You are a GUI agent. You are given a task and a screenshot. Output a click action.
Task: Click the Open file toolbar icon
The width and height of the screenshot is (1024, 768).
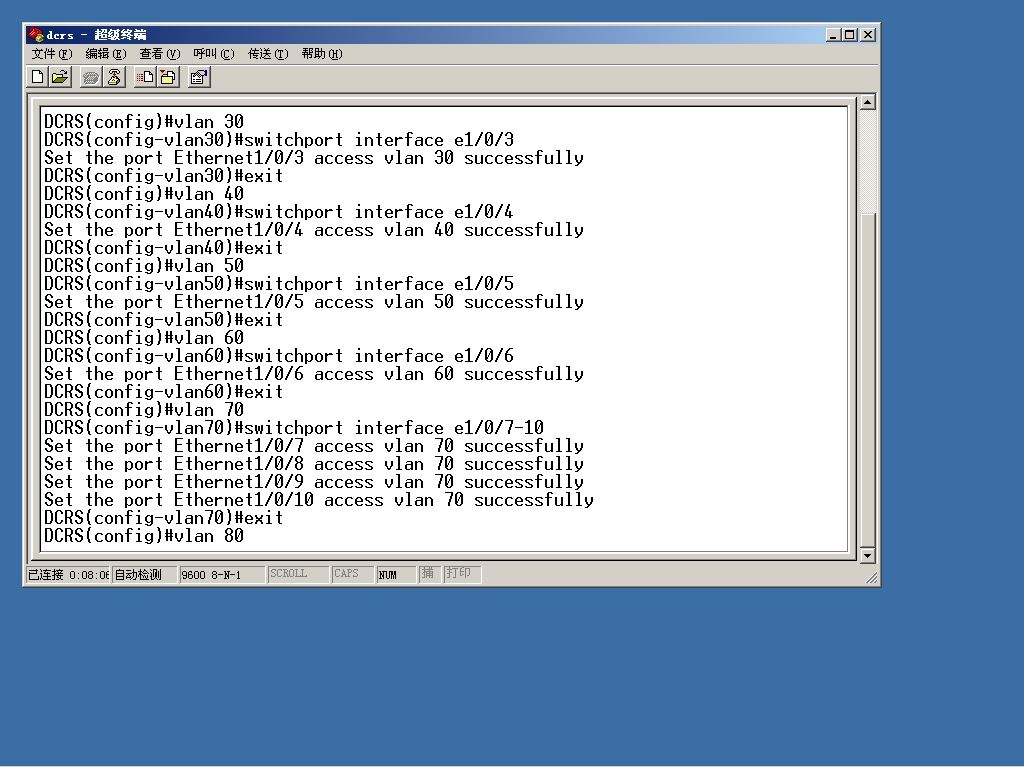[x=59, y=77]
